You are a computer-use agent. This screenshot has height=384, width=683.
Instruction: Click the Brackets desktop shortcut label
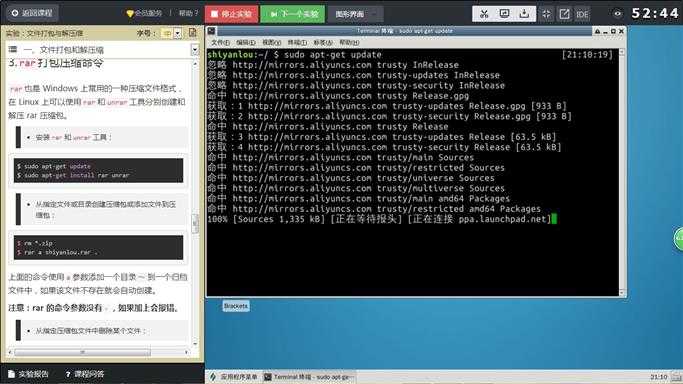click(x=236, y=306)
